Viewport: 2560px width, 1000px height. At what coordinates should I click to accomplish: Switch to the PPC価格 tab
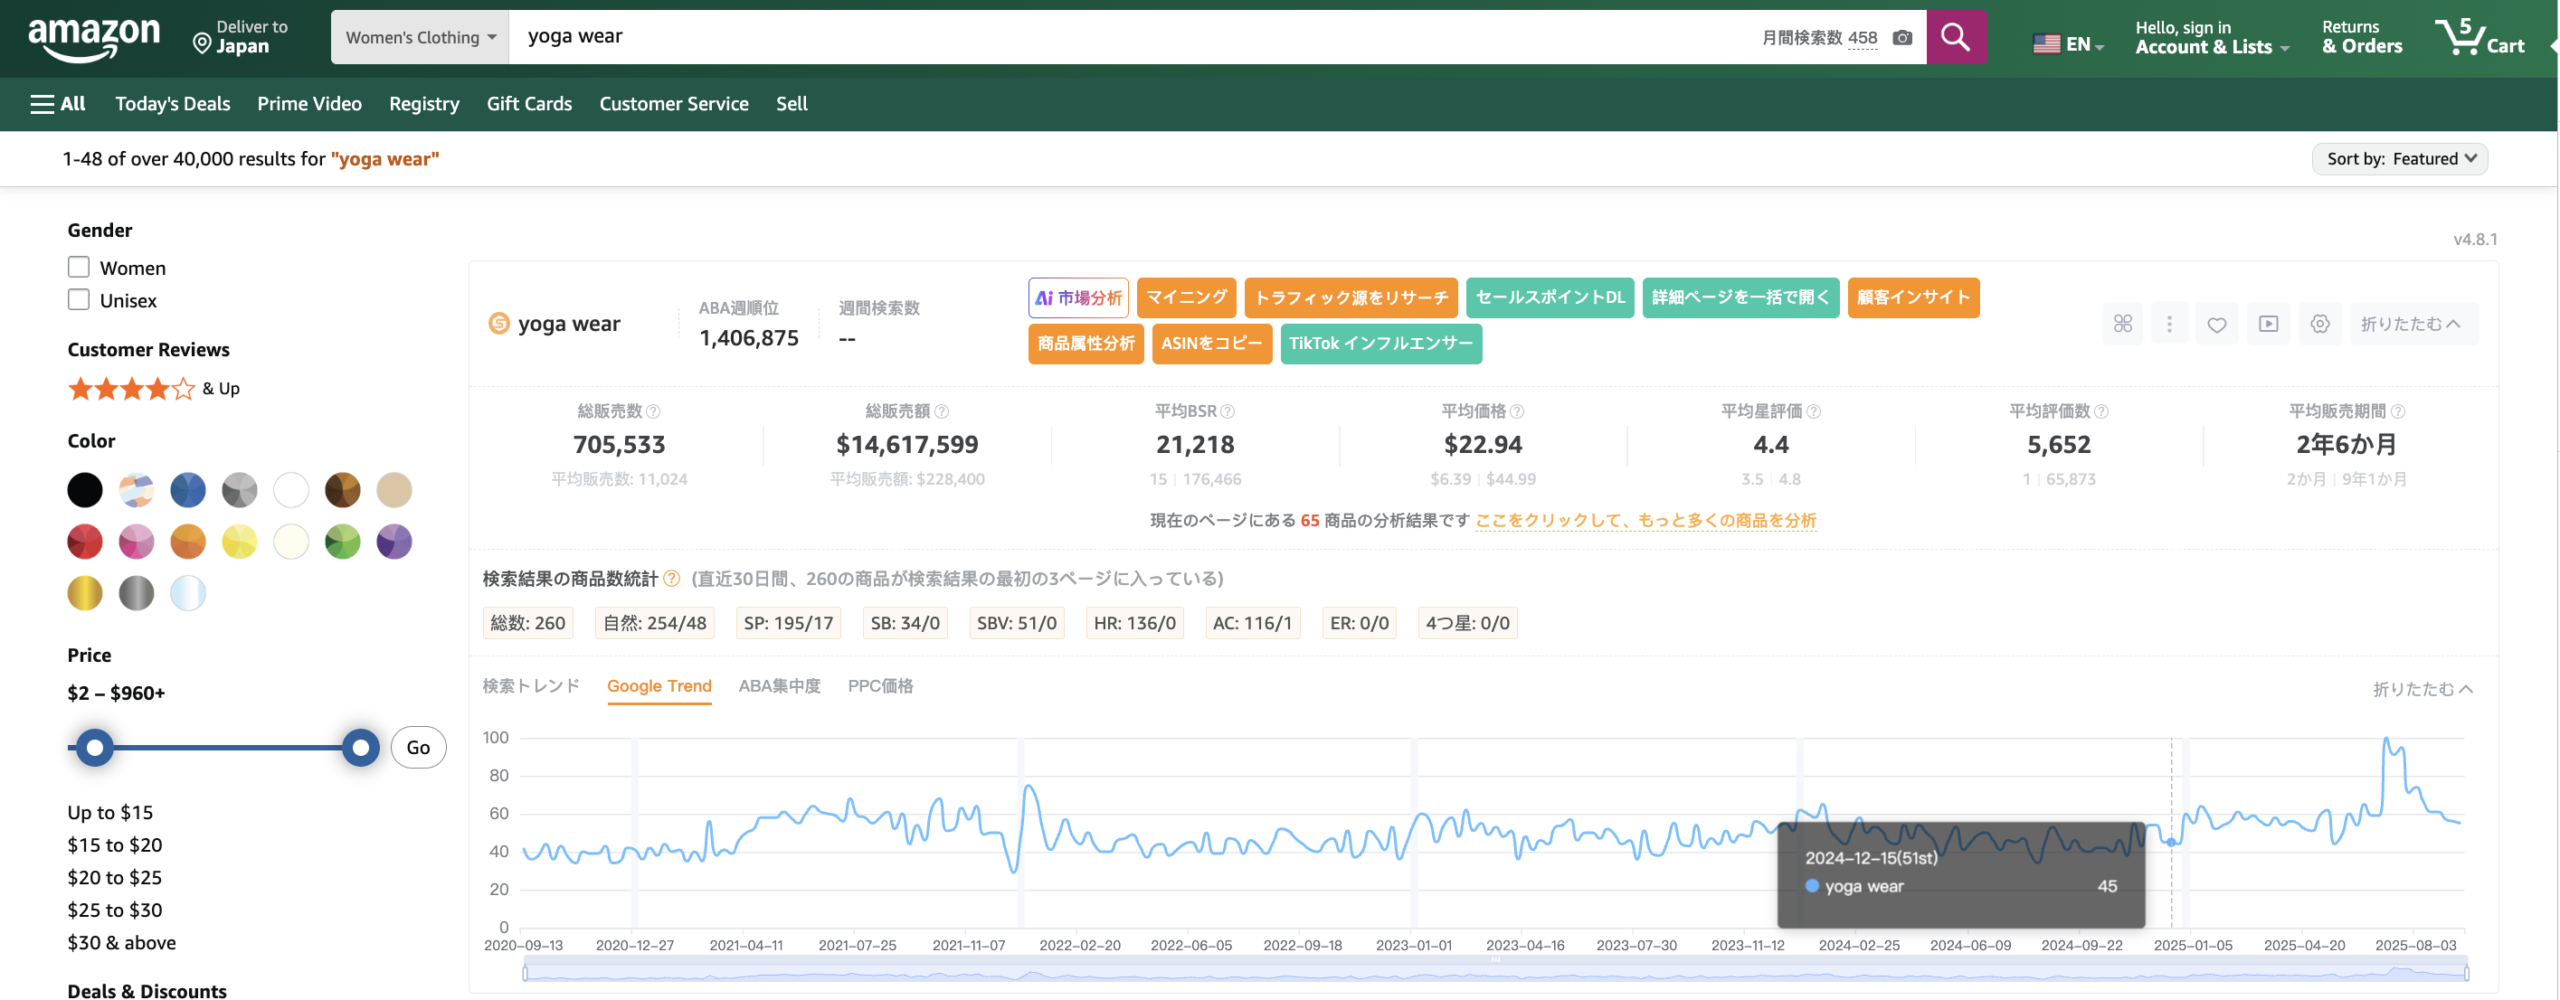(x=880, y=686)
